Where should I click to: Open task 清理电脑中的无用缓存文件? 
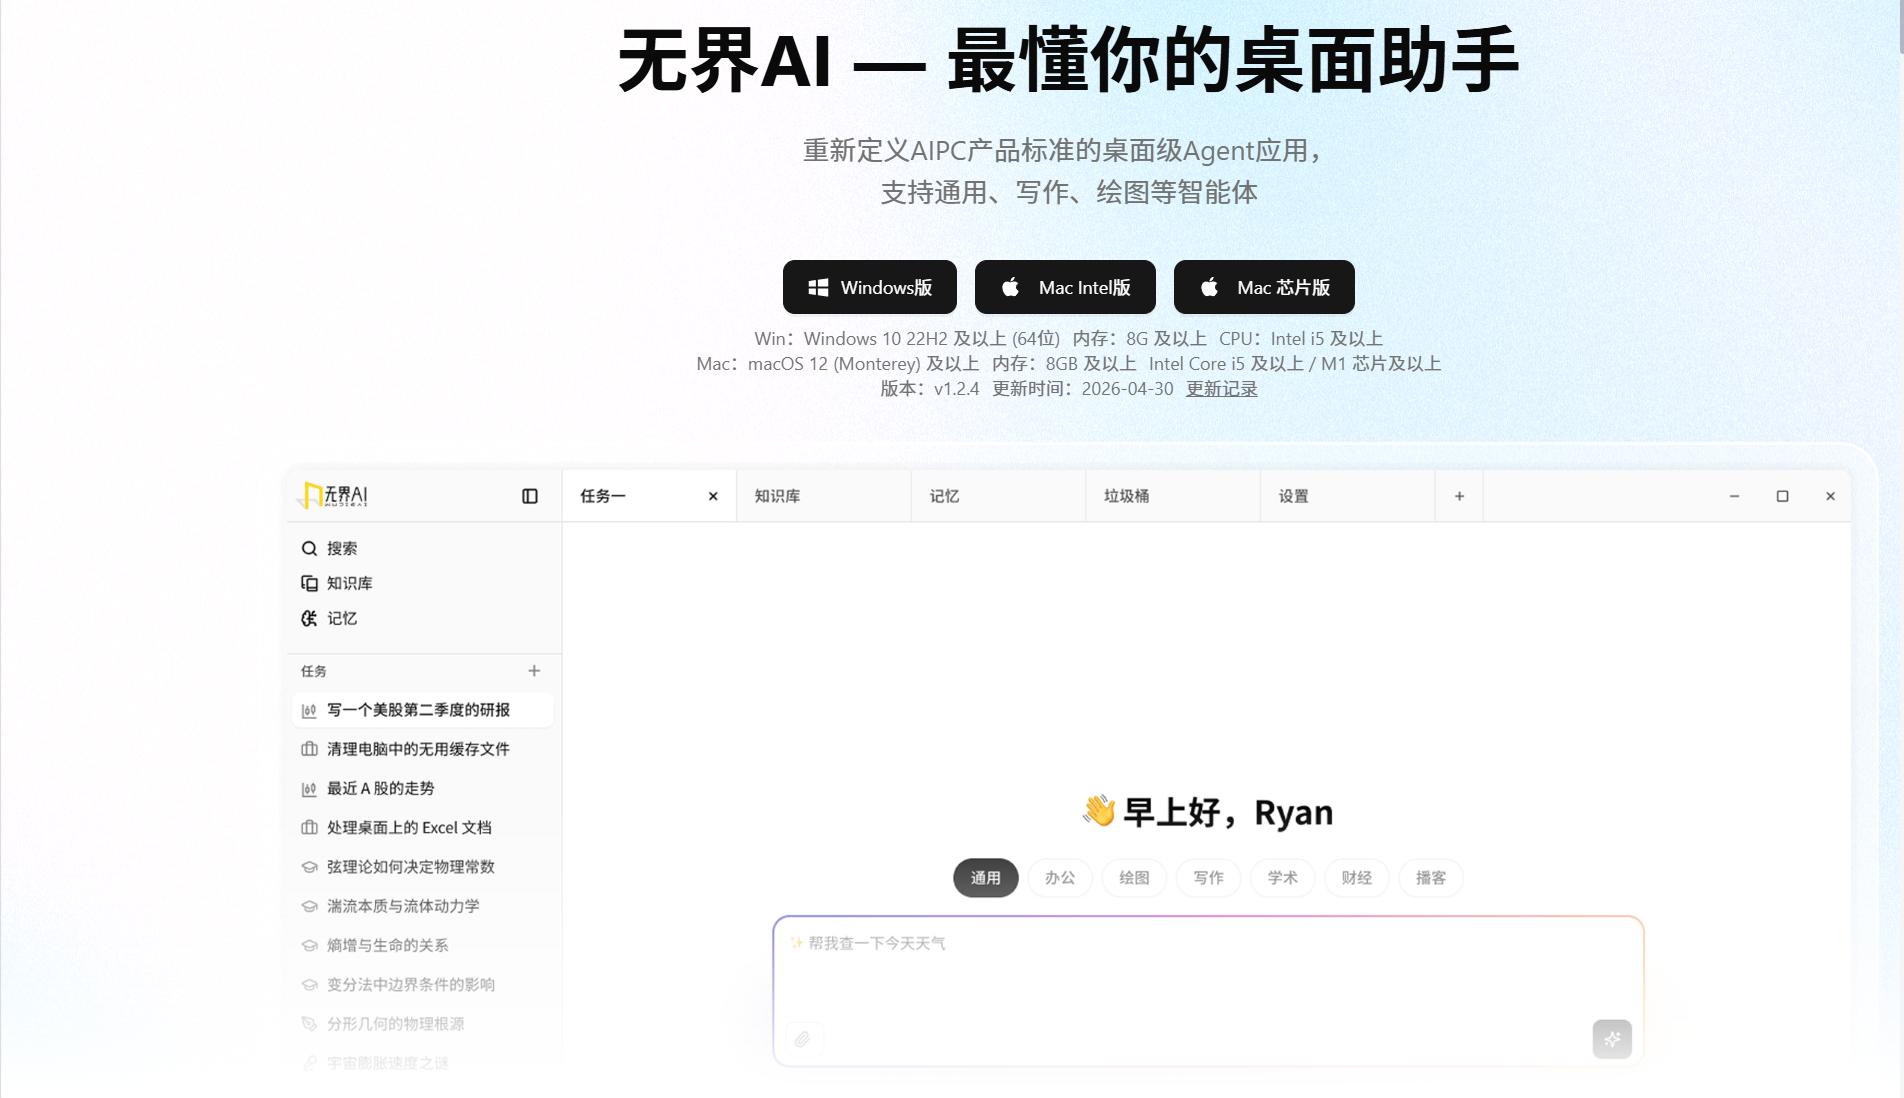click(x=422, y=749)
